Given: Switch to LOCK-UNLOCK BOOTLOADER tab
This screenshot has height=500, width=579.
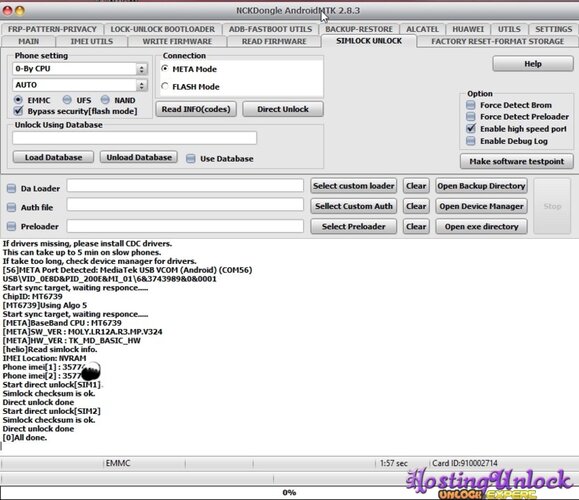Looking at the screenshot, I should point(162,29).
